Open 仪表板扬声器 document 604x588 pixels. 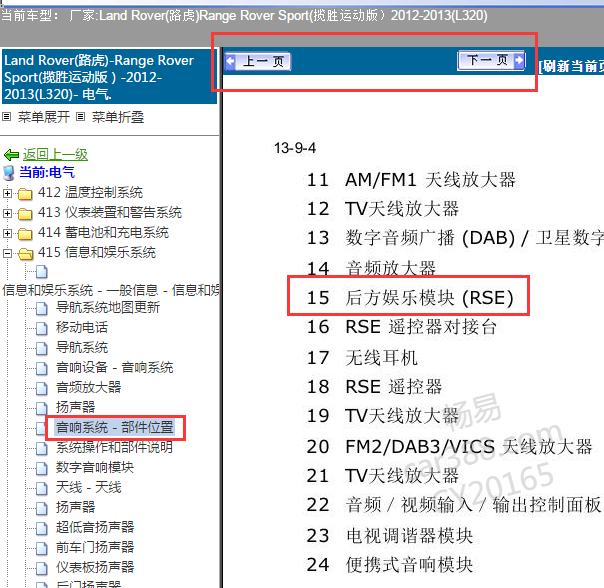point(95,568)
